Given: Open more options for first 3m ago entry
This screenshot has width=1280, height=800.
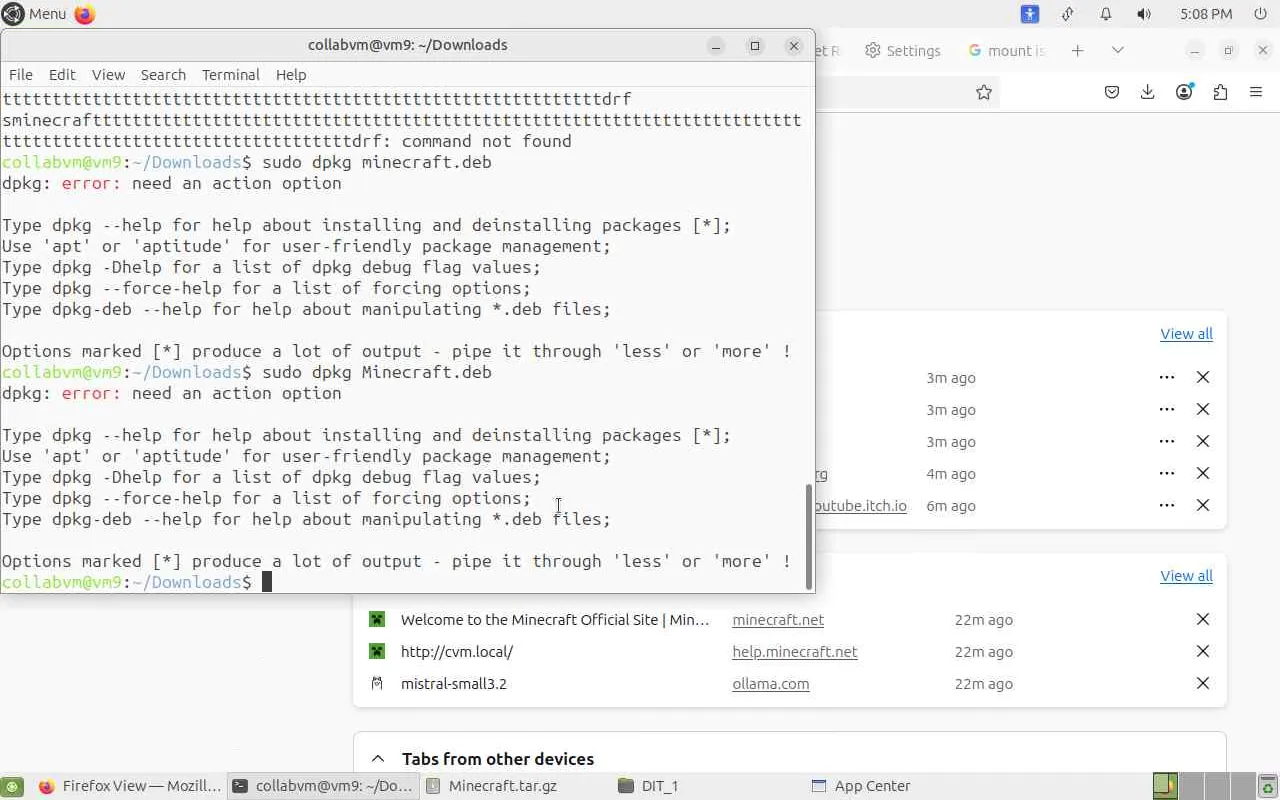Looking at the screenshot, I should 1167,377.
